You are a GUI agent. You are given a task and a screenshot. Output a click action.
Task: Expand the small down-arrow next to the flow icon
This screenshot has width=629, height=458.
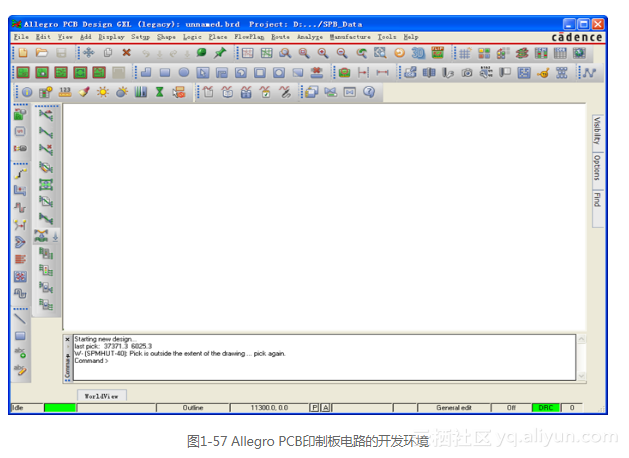click(x=56, y=237)
